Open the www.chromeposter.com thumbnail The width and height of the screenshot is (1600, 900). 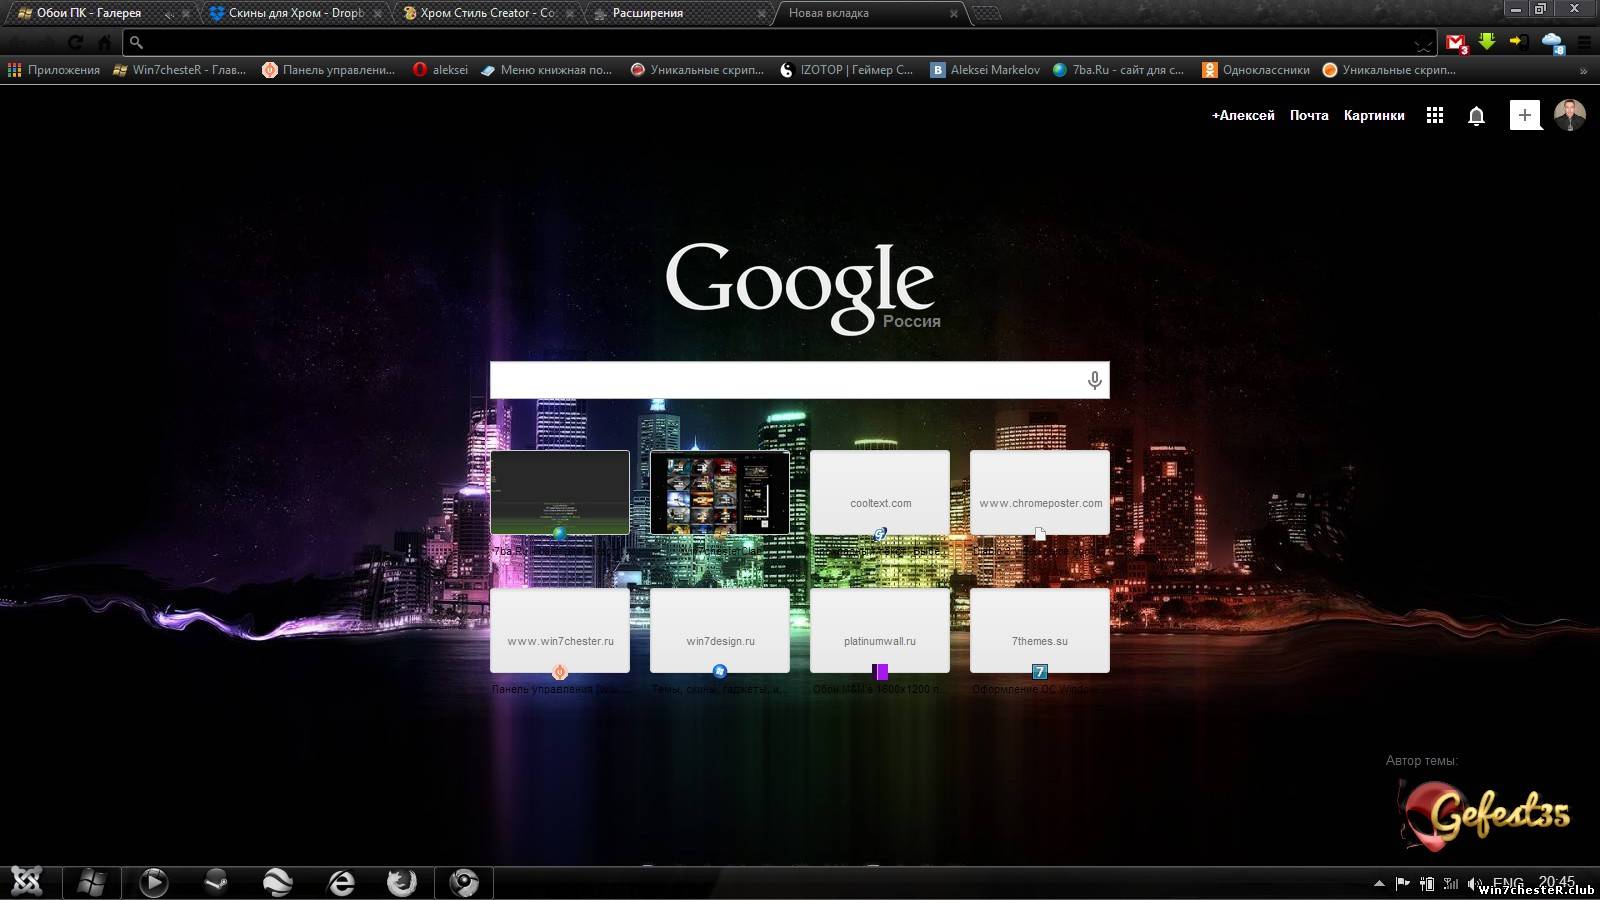[1040, 492]
